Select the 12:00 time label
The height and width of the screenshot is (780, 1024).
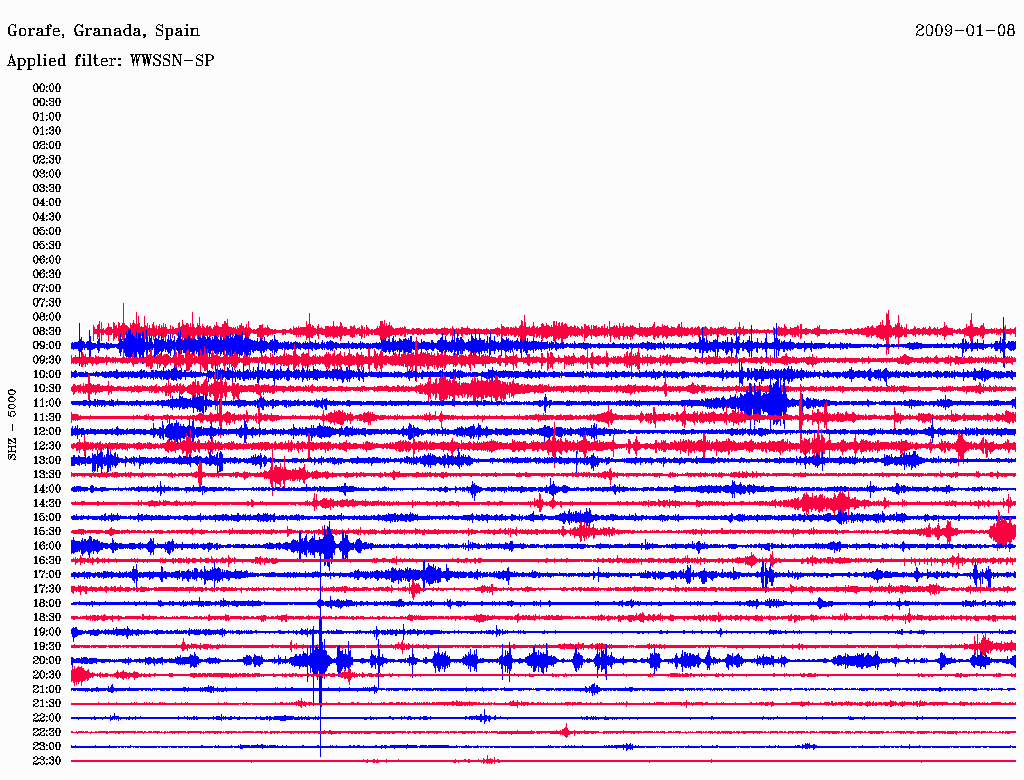[x=46, y=431]
